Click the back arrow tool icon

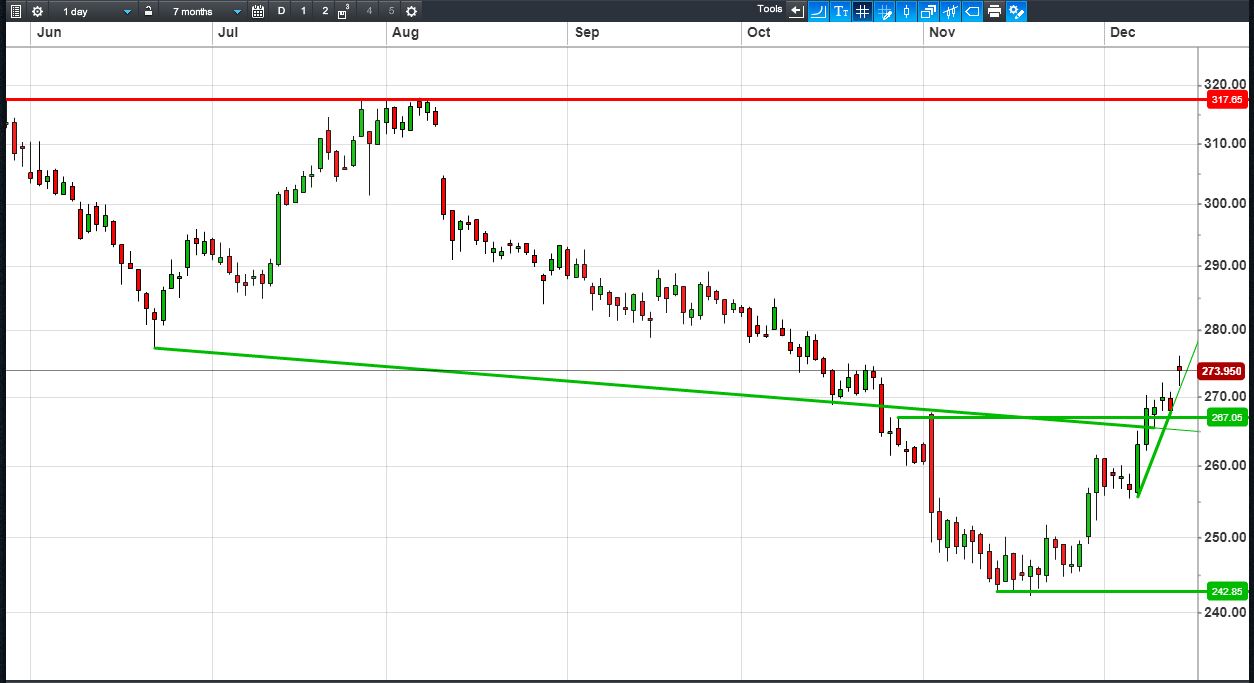[x=797, y=11]
